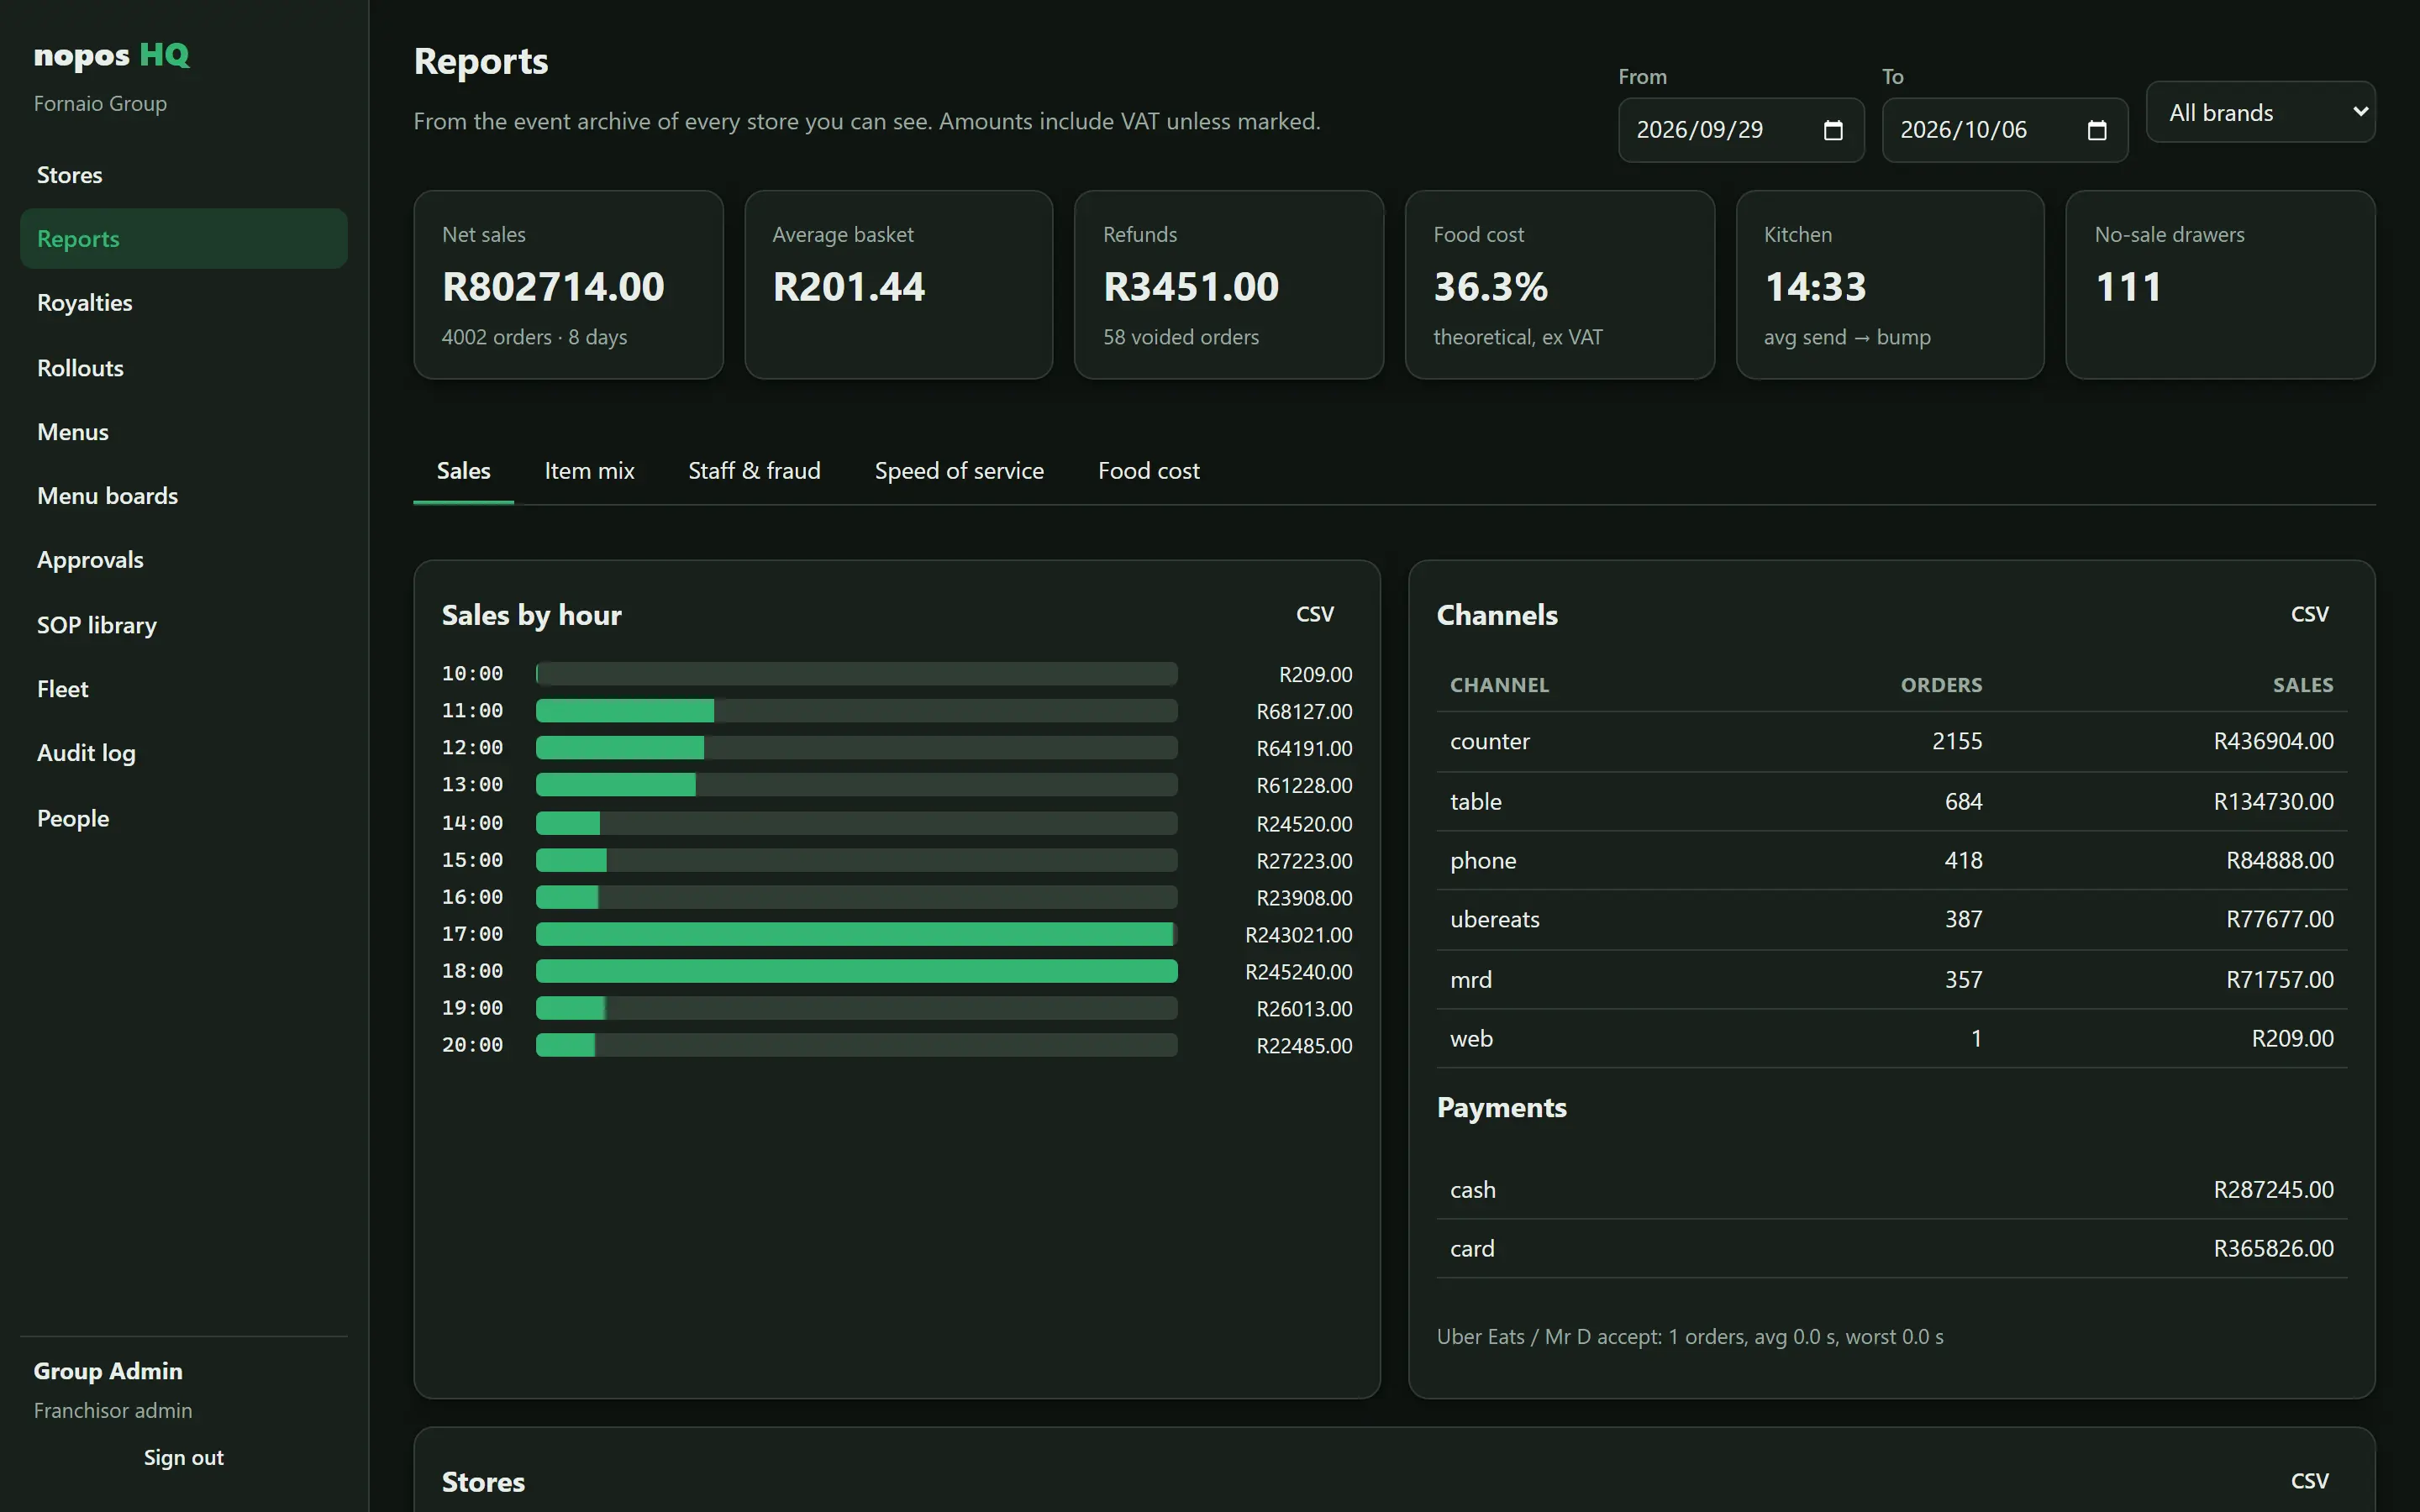The height and width of the screenshot is (1512, 2420).
Task: Click the Refunds card R3451.00
Action: point(1229,285)
